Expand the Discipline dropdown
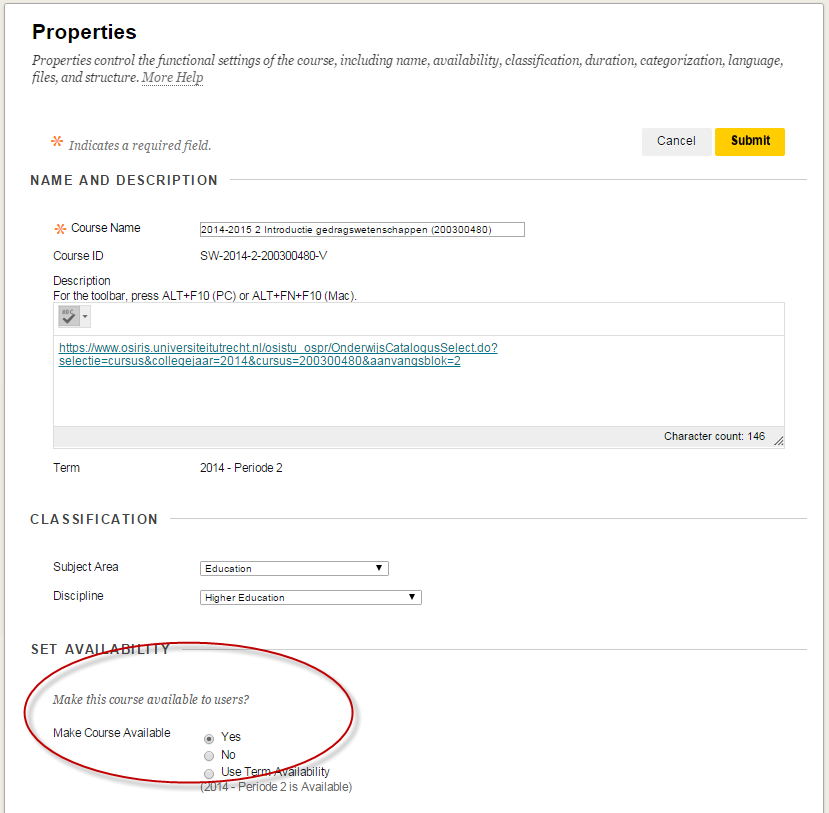The image size is (829, 813). [311, 597]
